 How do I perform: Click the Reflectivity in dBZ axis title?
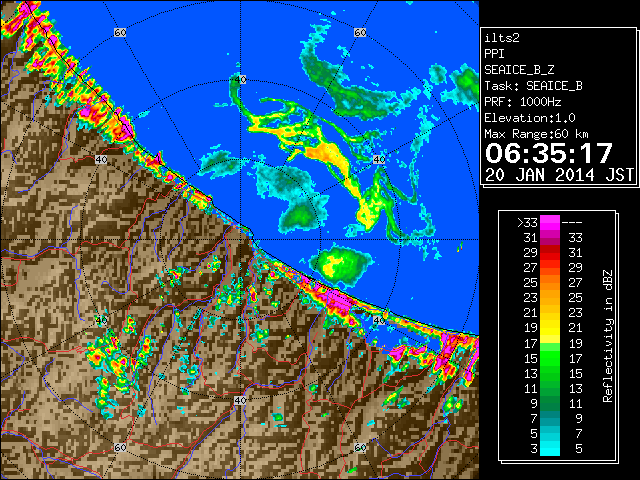coord(608,336)
